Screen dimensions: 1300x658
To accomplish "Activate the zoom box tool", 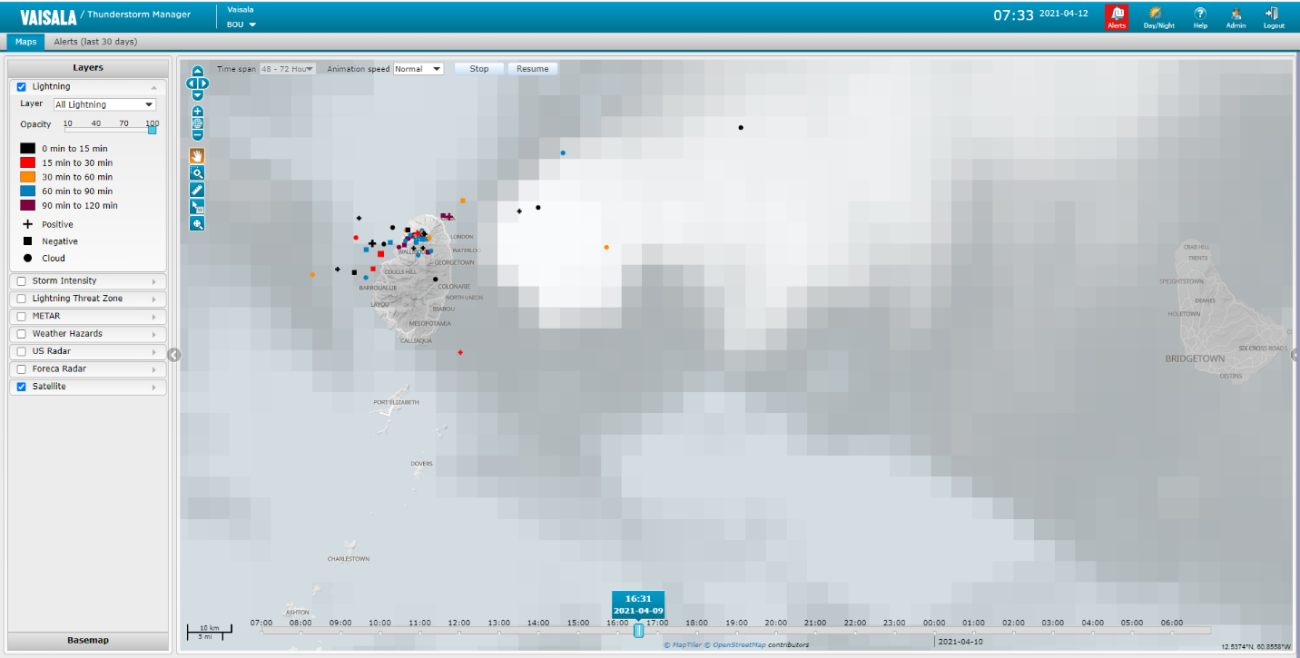I will tap(197, 172).
